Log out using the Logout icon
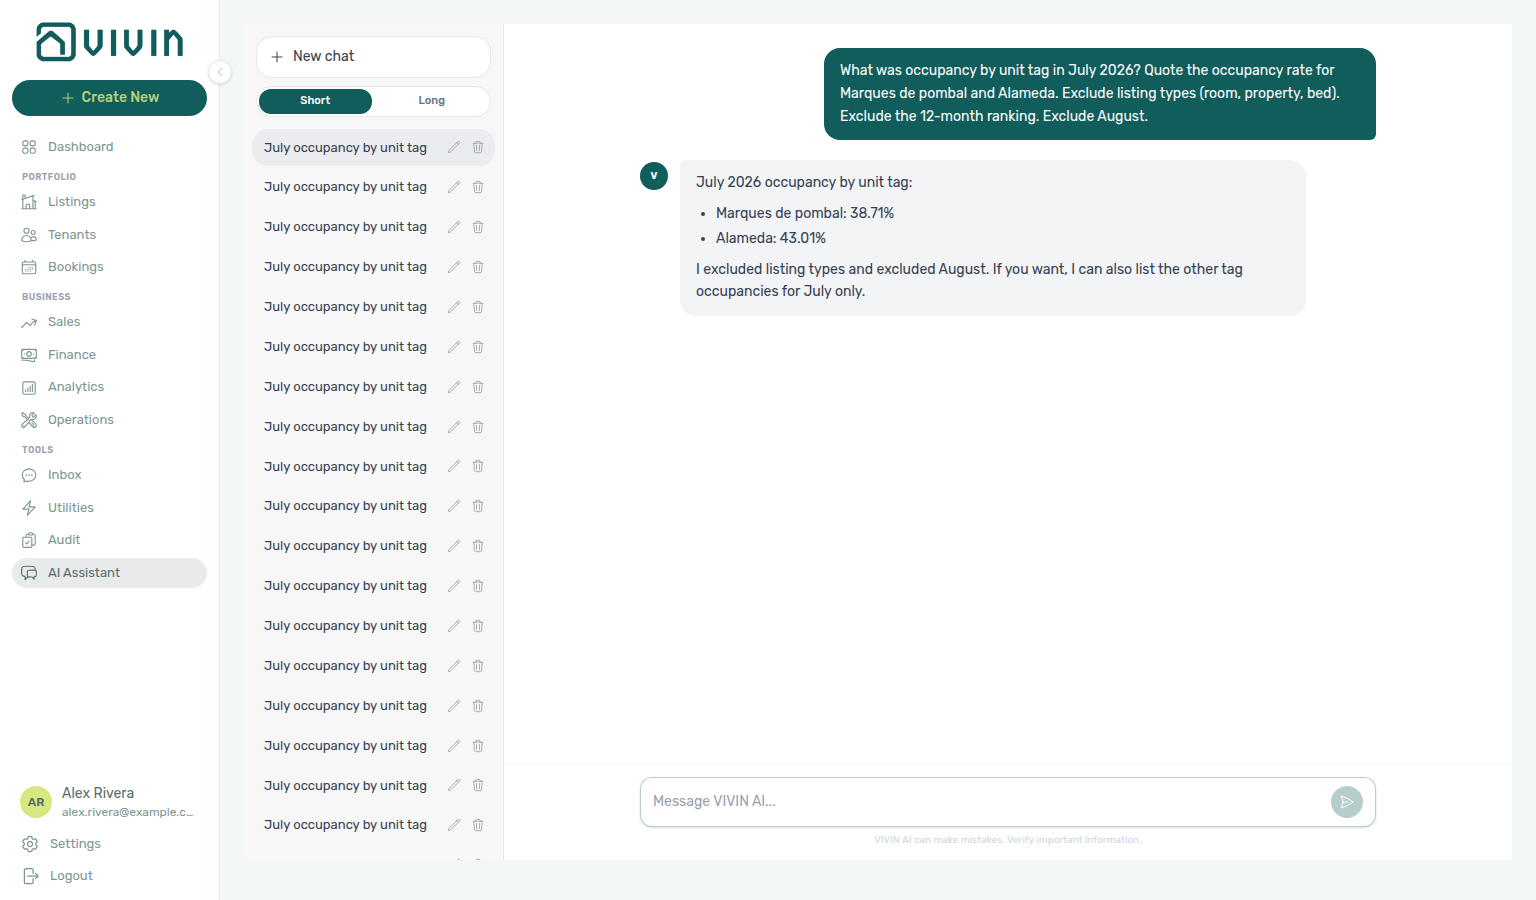 click(30, 876)
